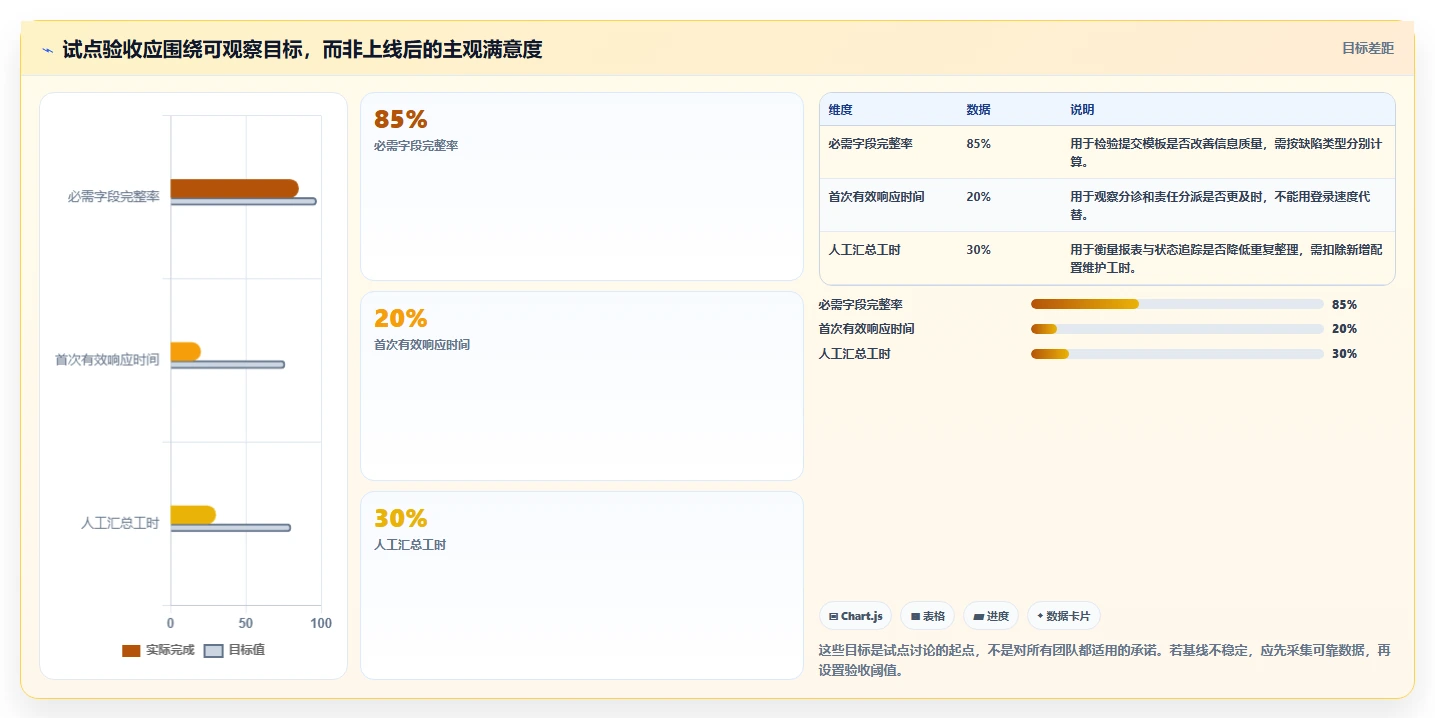
Task: Click the 人工汇总工时 card caption
Action: [x=410, y=545]
